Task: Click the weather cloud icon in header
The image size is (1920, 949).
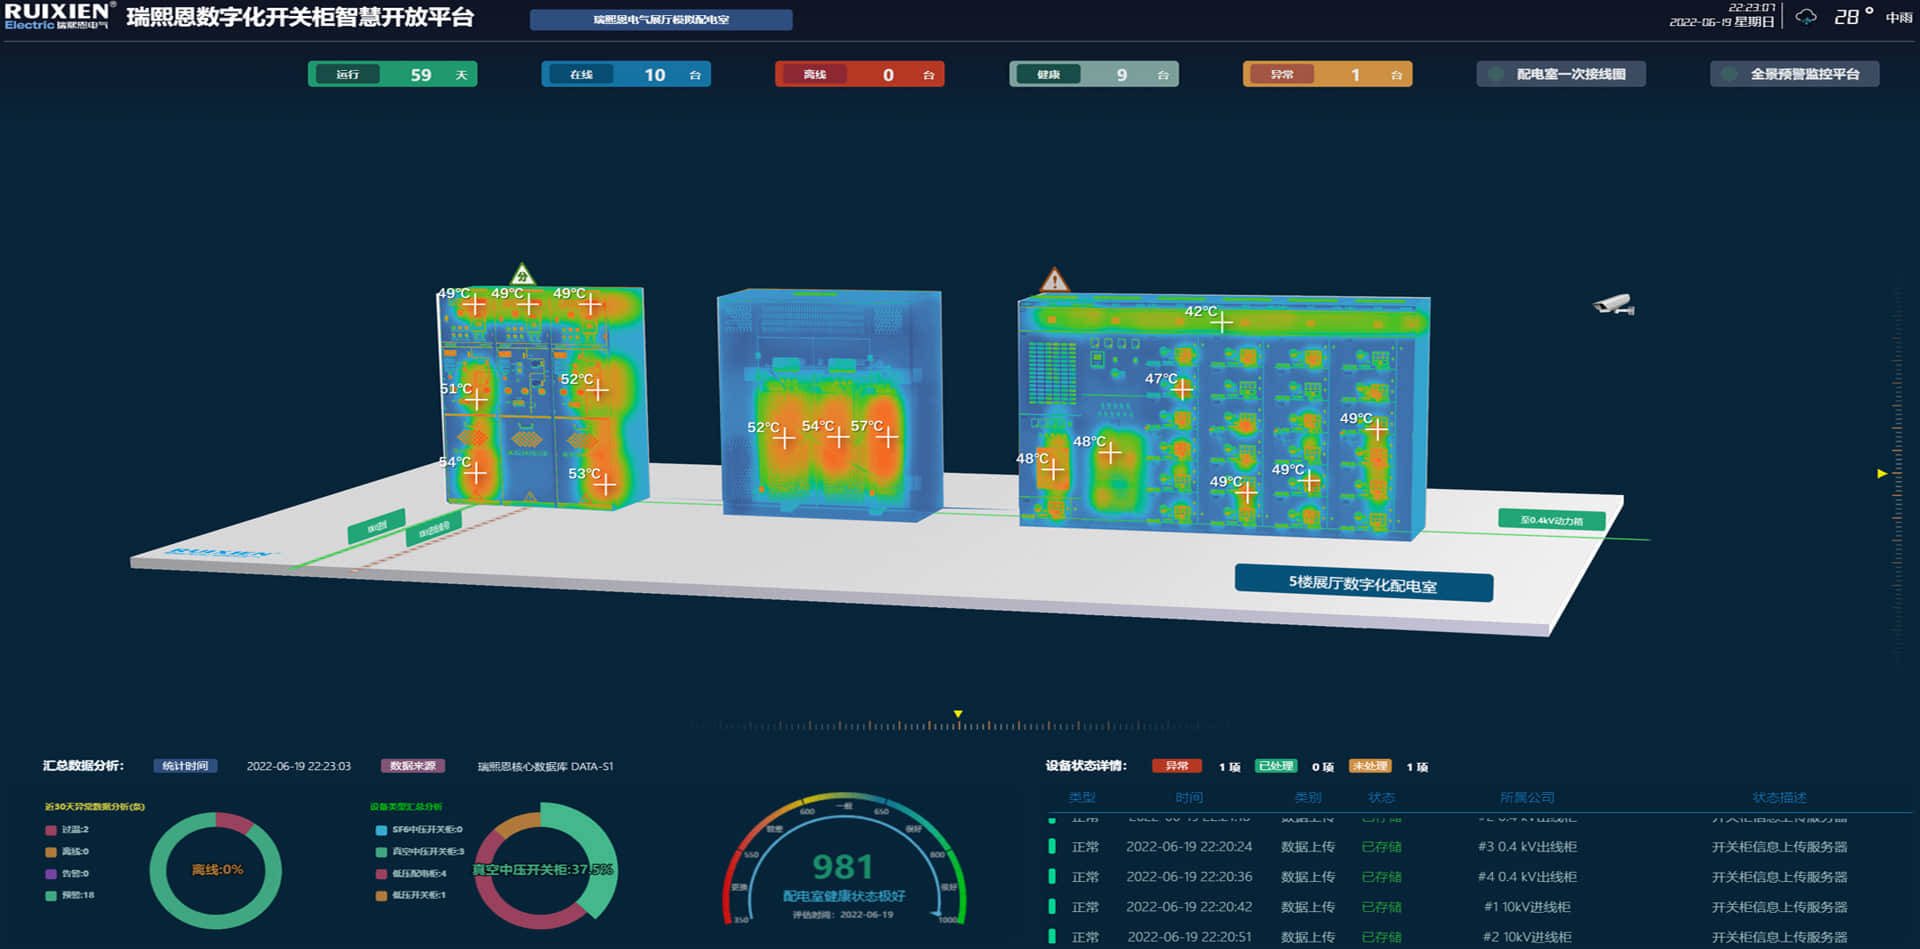Action: (x=1806, y=17)
